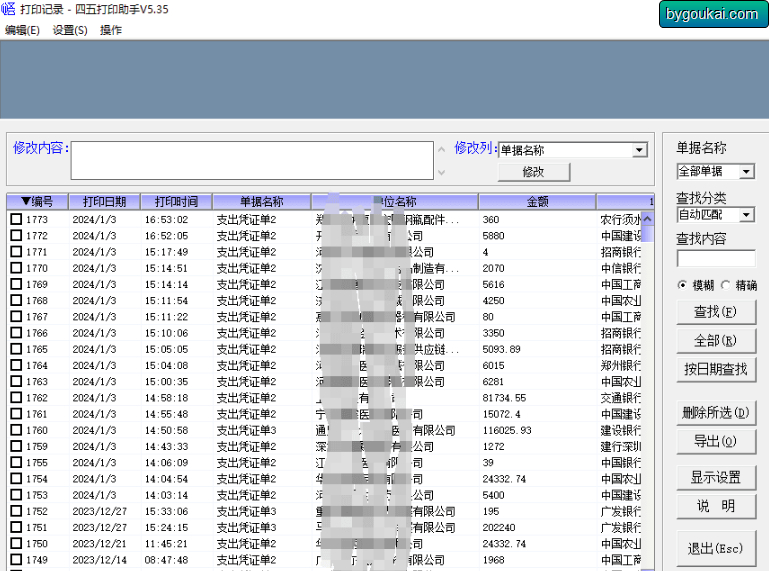Image resolution: width=769 pixels, height=571 pixels.
Task: Click the table vertical scrollbar thumb
Action: (x=647, y=234)
